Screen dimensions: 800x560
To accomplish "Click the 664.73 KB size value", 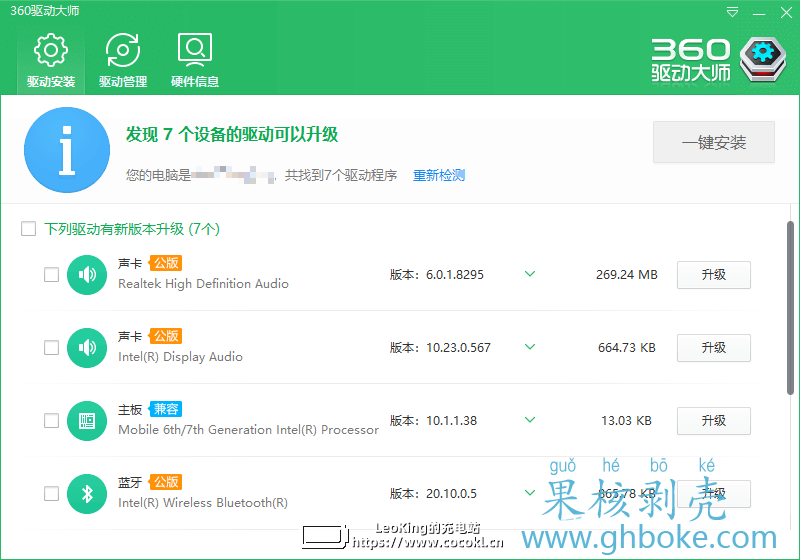I will click(627, 348).
